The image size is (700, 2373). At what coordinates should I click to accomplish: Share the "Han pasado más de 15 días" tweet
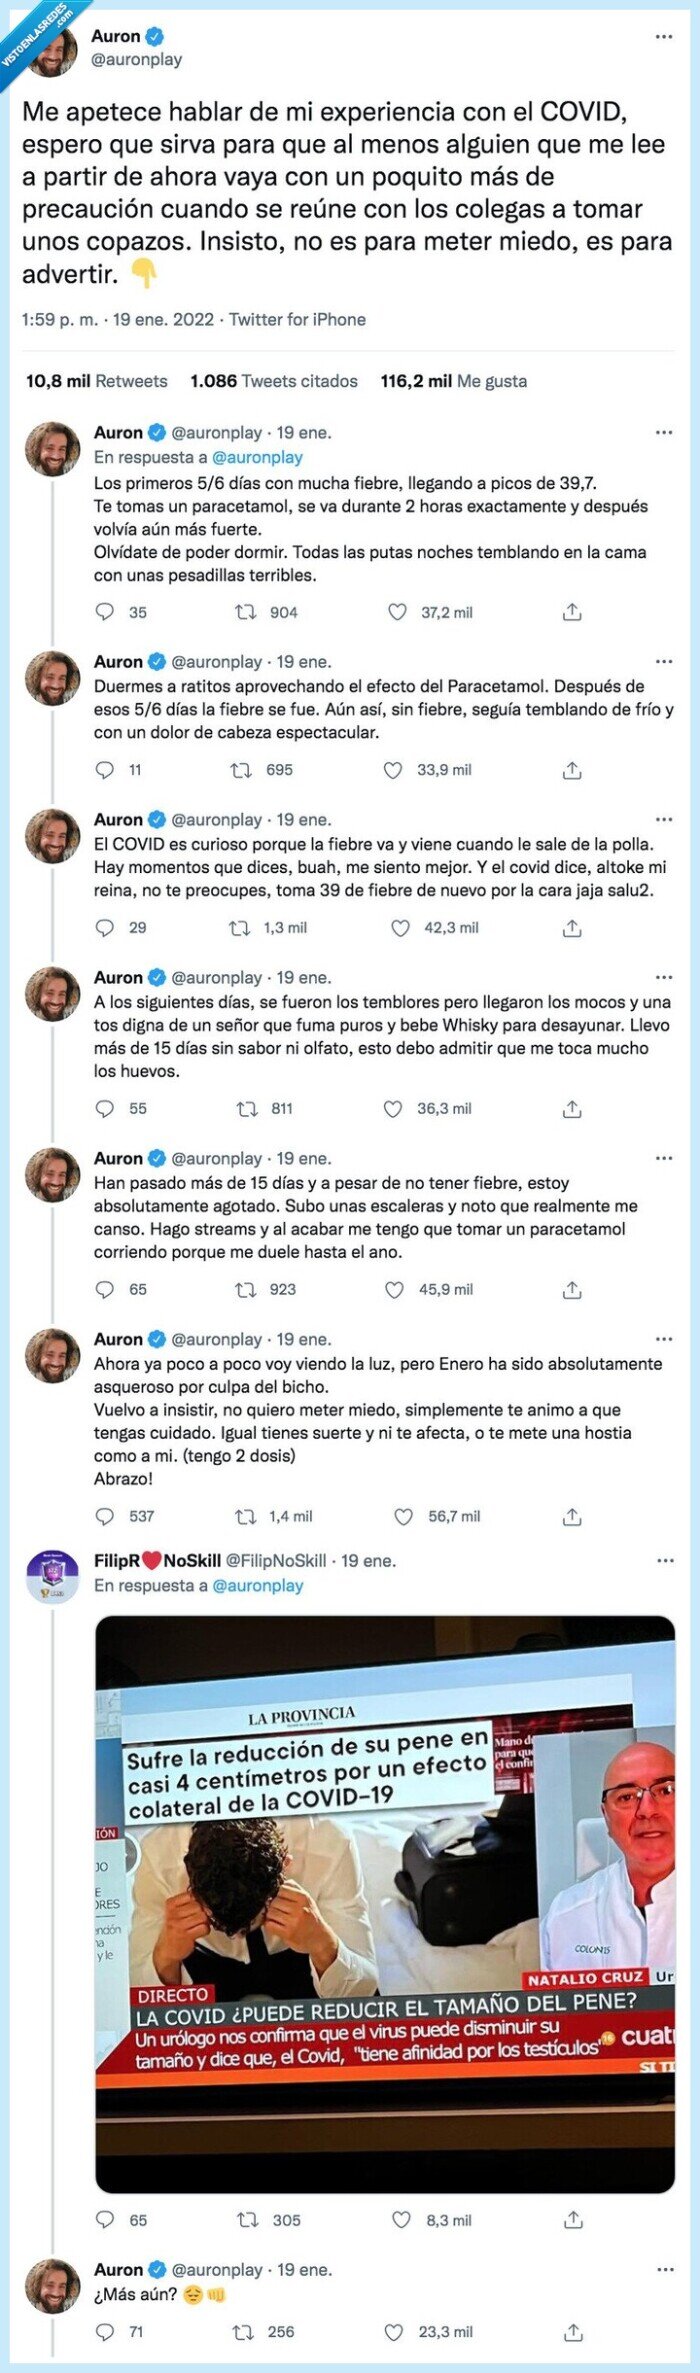pyautogui.click(x=572, y=1288)
